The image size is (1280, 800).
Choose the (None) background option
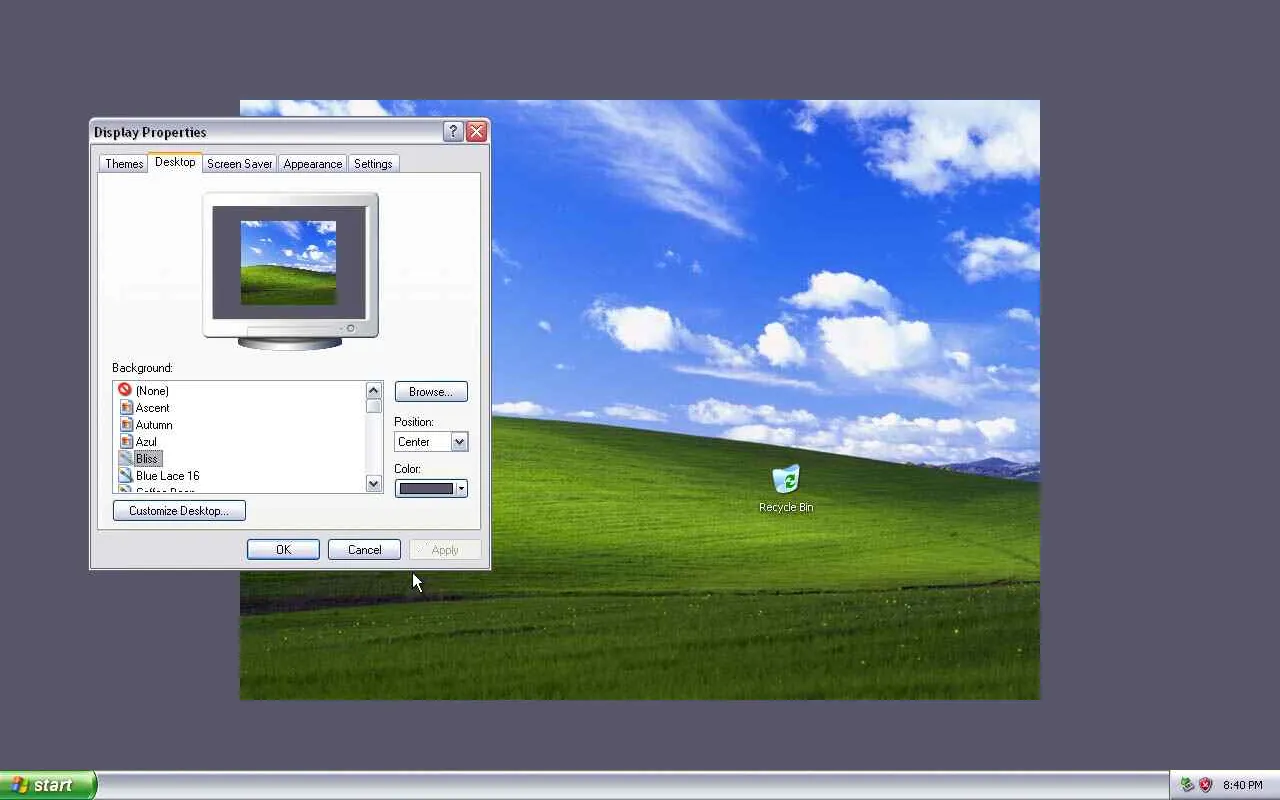(x=152, y=391)
